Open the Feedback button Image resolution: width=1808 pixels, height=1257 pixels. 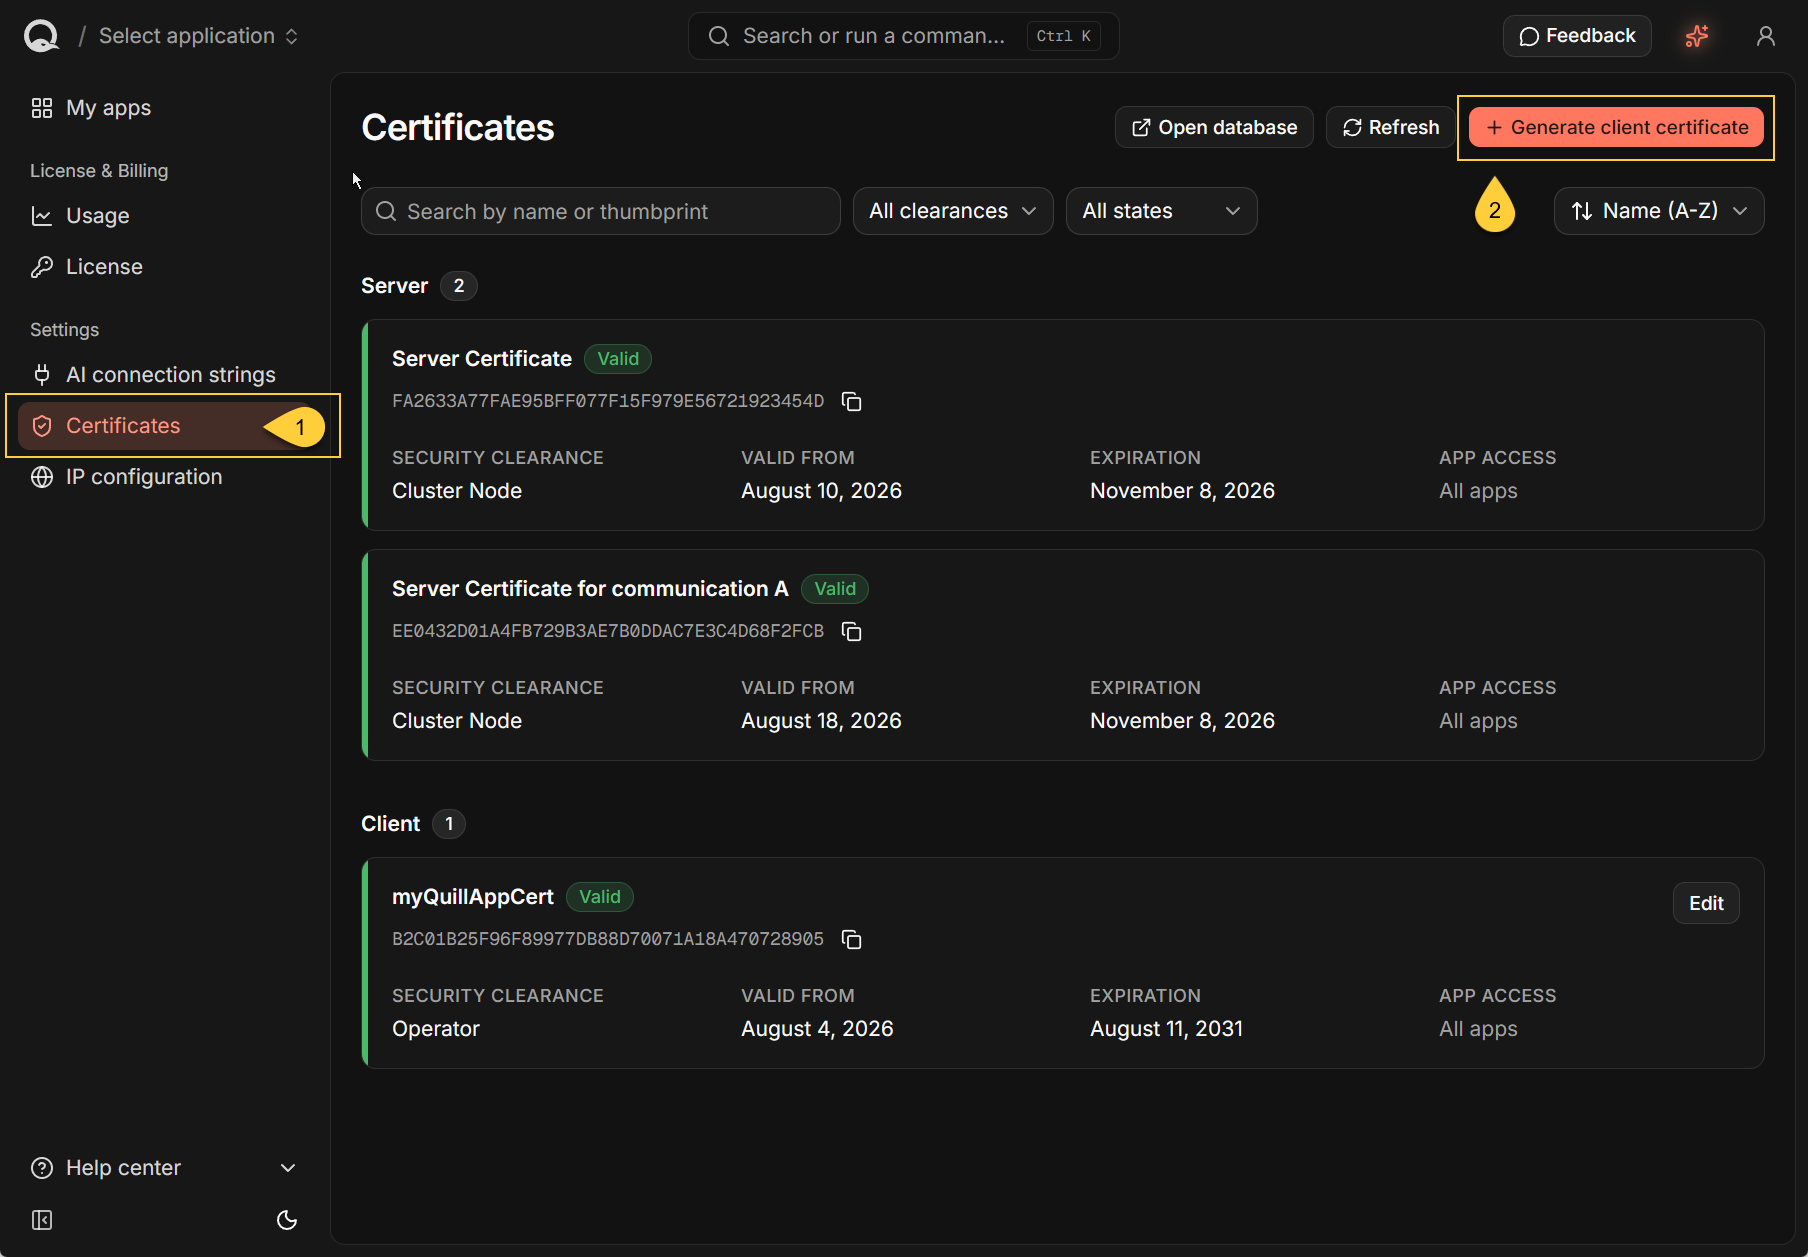[1576, 36]
